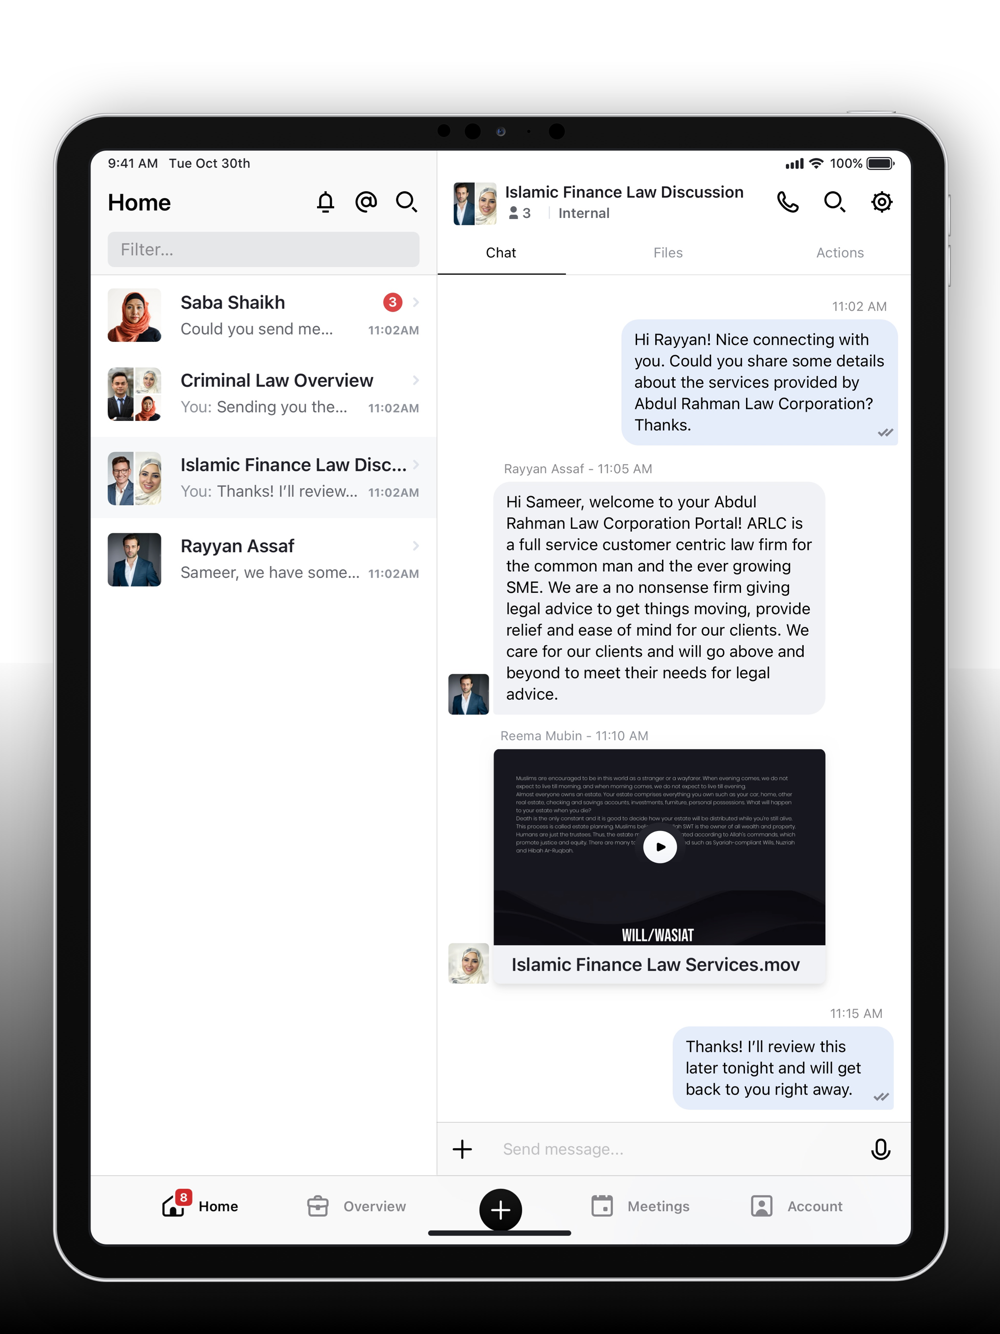The height and width of the screenshot is (1334, 1000).
Task: Open the Criminal Law Overview conversation
Action: click(263, 393)
